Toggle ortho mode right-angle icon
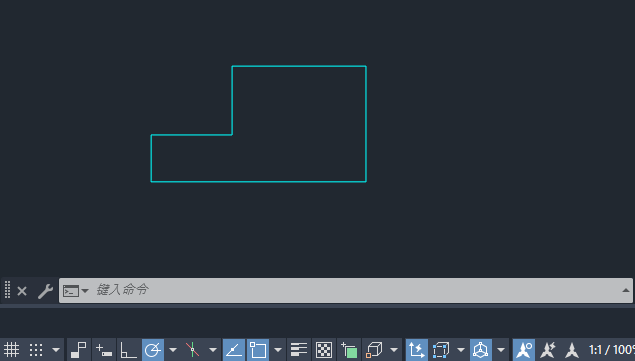635x361 pixels. tap(128, 350)
